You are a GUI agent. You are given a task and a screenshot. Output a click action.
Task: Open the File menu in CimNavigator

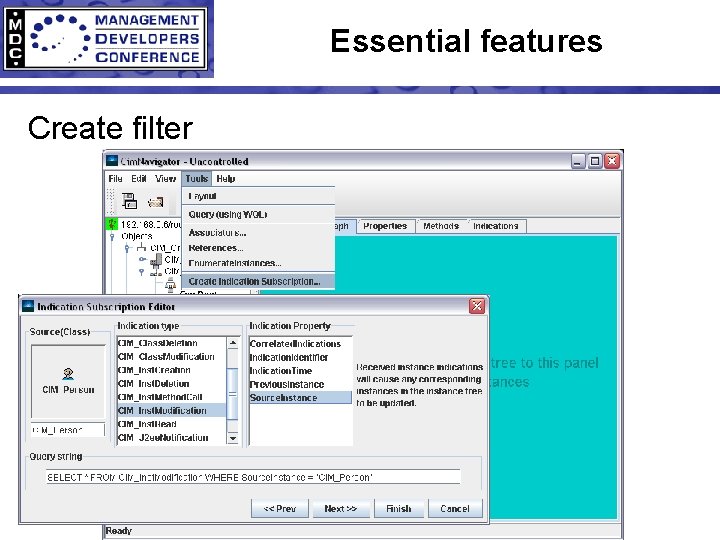pos(115,179)
